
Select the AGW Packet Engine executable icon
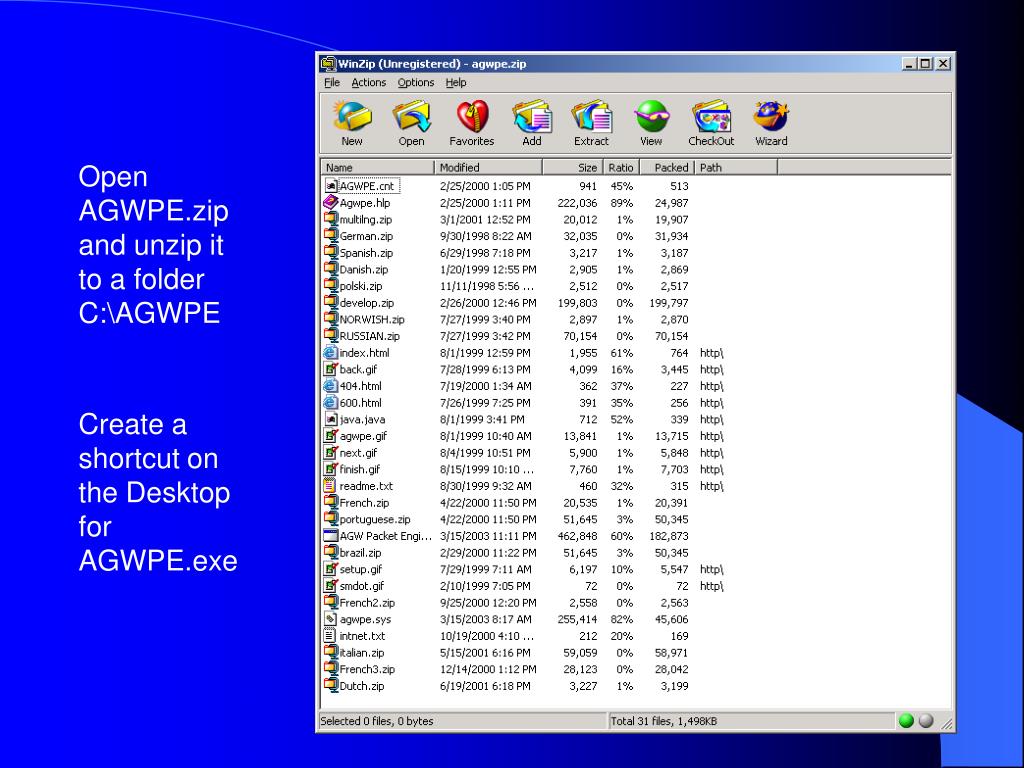330,536
